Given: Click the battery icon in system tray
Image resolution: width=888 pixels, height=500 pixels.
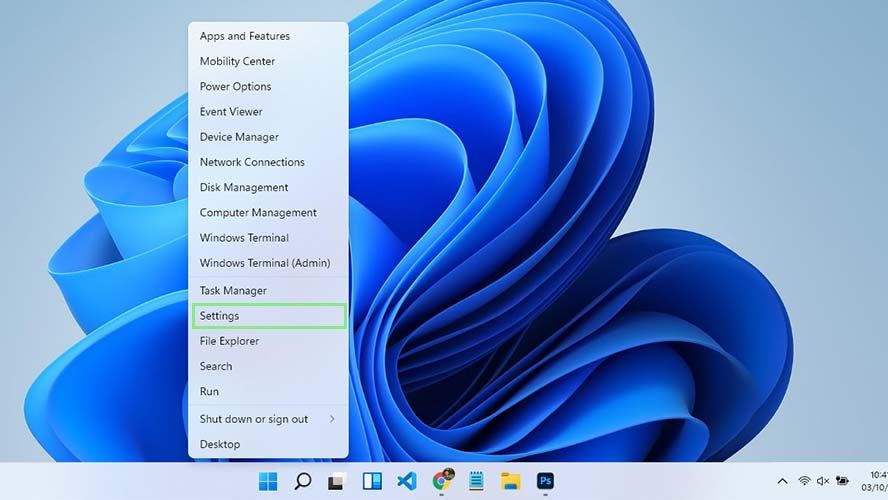Looking at the screenshot, I should (x=843, y=481).
